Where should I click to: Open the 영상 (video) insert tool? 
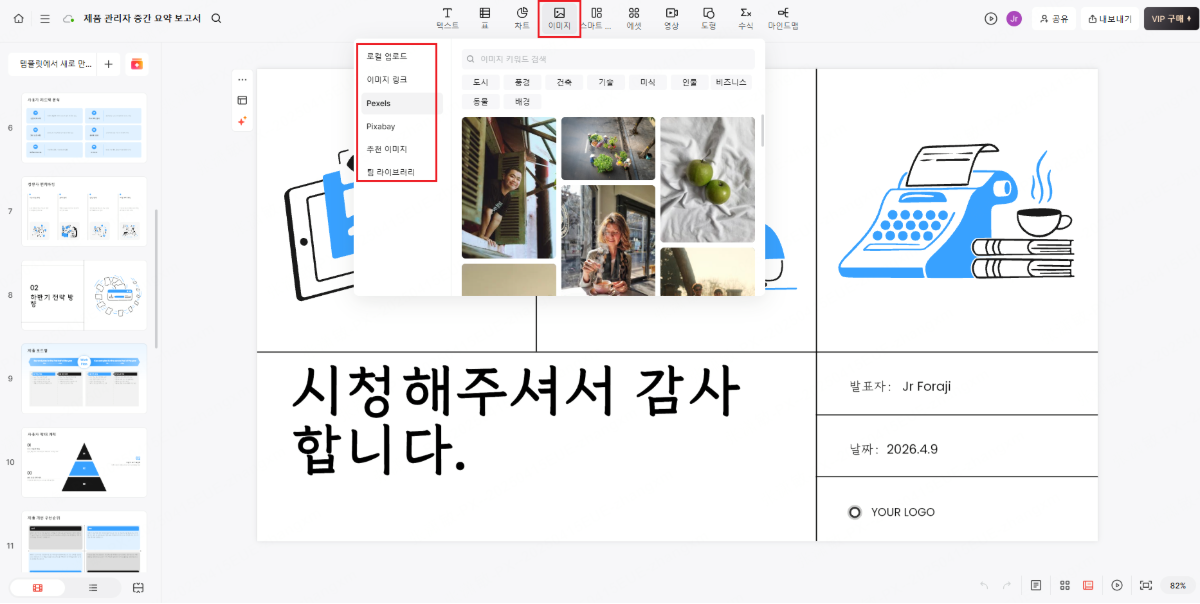[x=671, y=18]
